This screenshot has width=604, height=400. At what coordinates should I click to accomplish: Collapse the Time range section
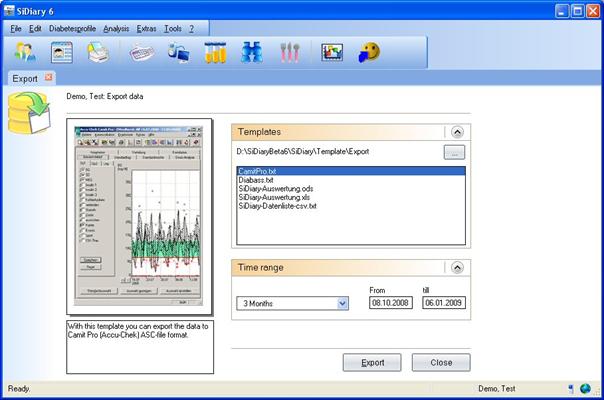click(x=457, y=267)
